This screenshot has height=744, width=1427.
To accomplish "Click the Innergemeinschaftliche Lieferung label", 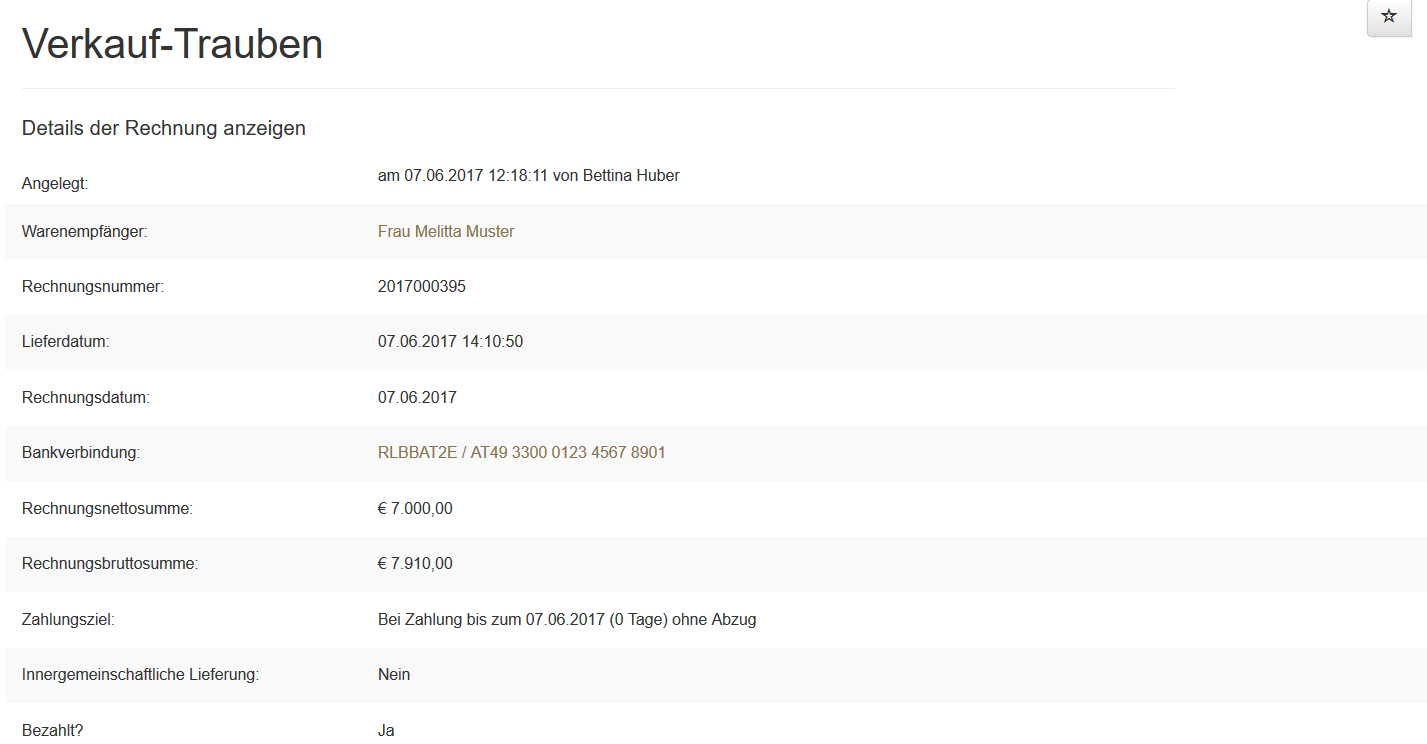I will point(140,675).
